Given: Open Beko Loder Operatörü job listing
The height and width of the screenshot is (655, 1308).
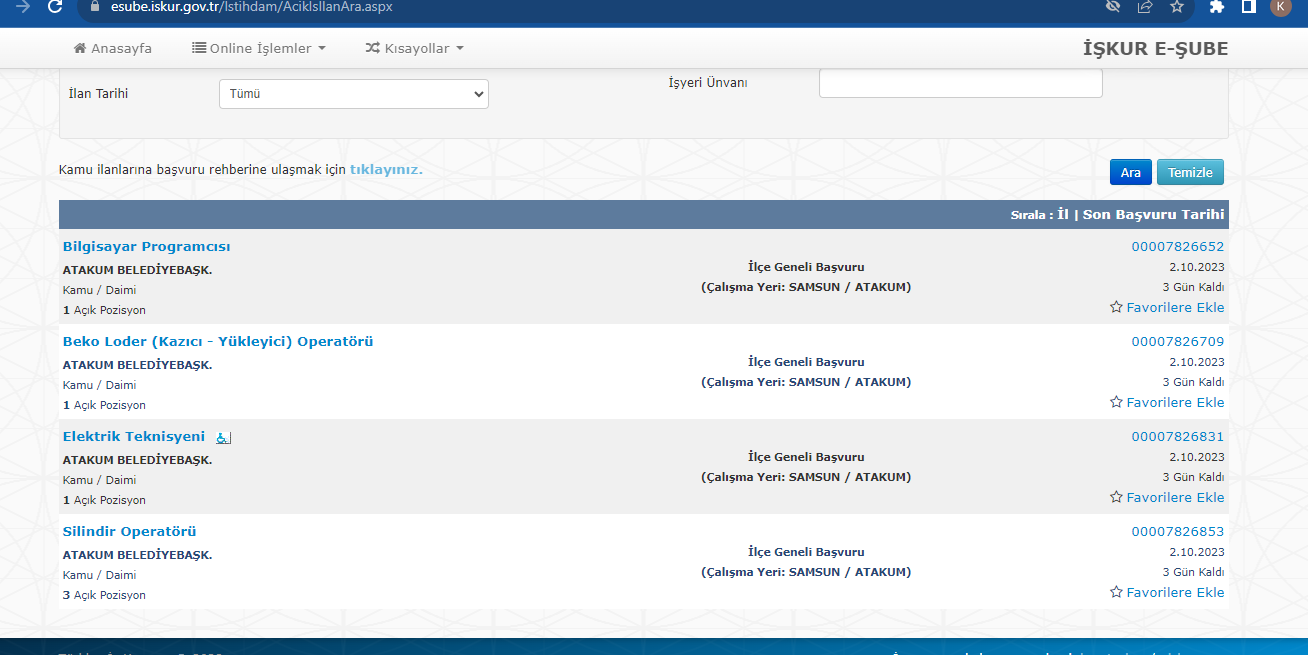Looking at the screenshot, I should [218, 342].
